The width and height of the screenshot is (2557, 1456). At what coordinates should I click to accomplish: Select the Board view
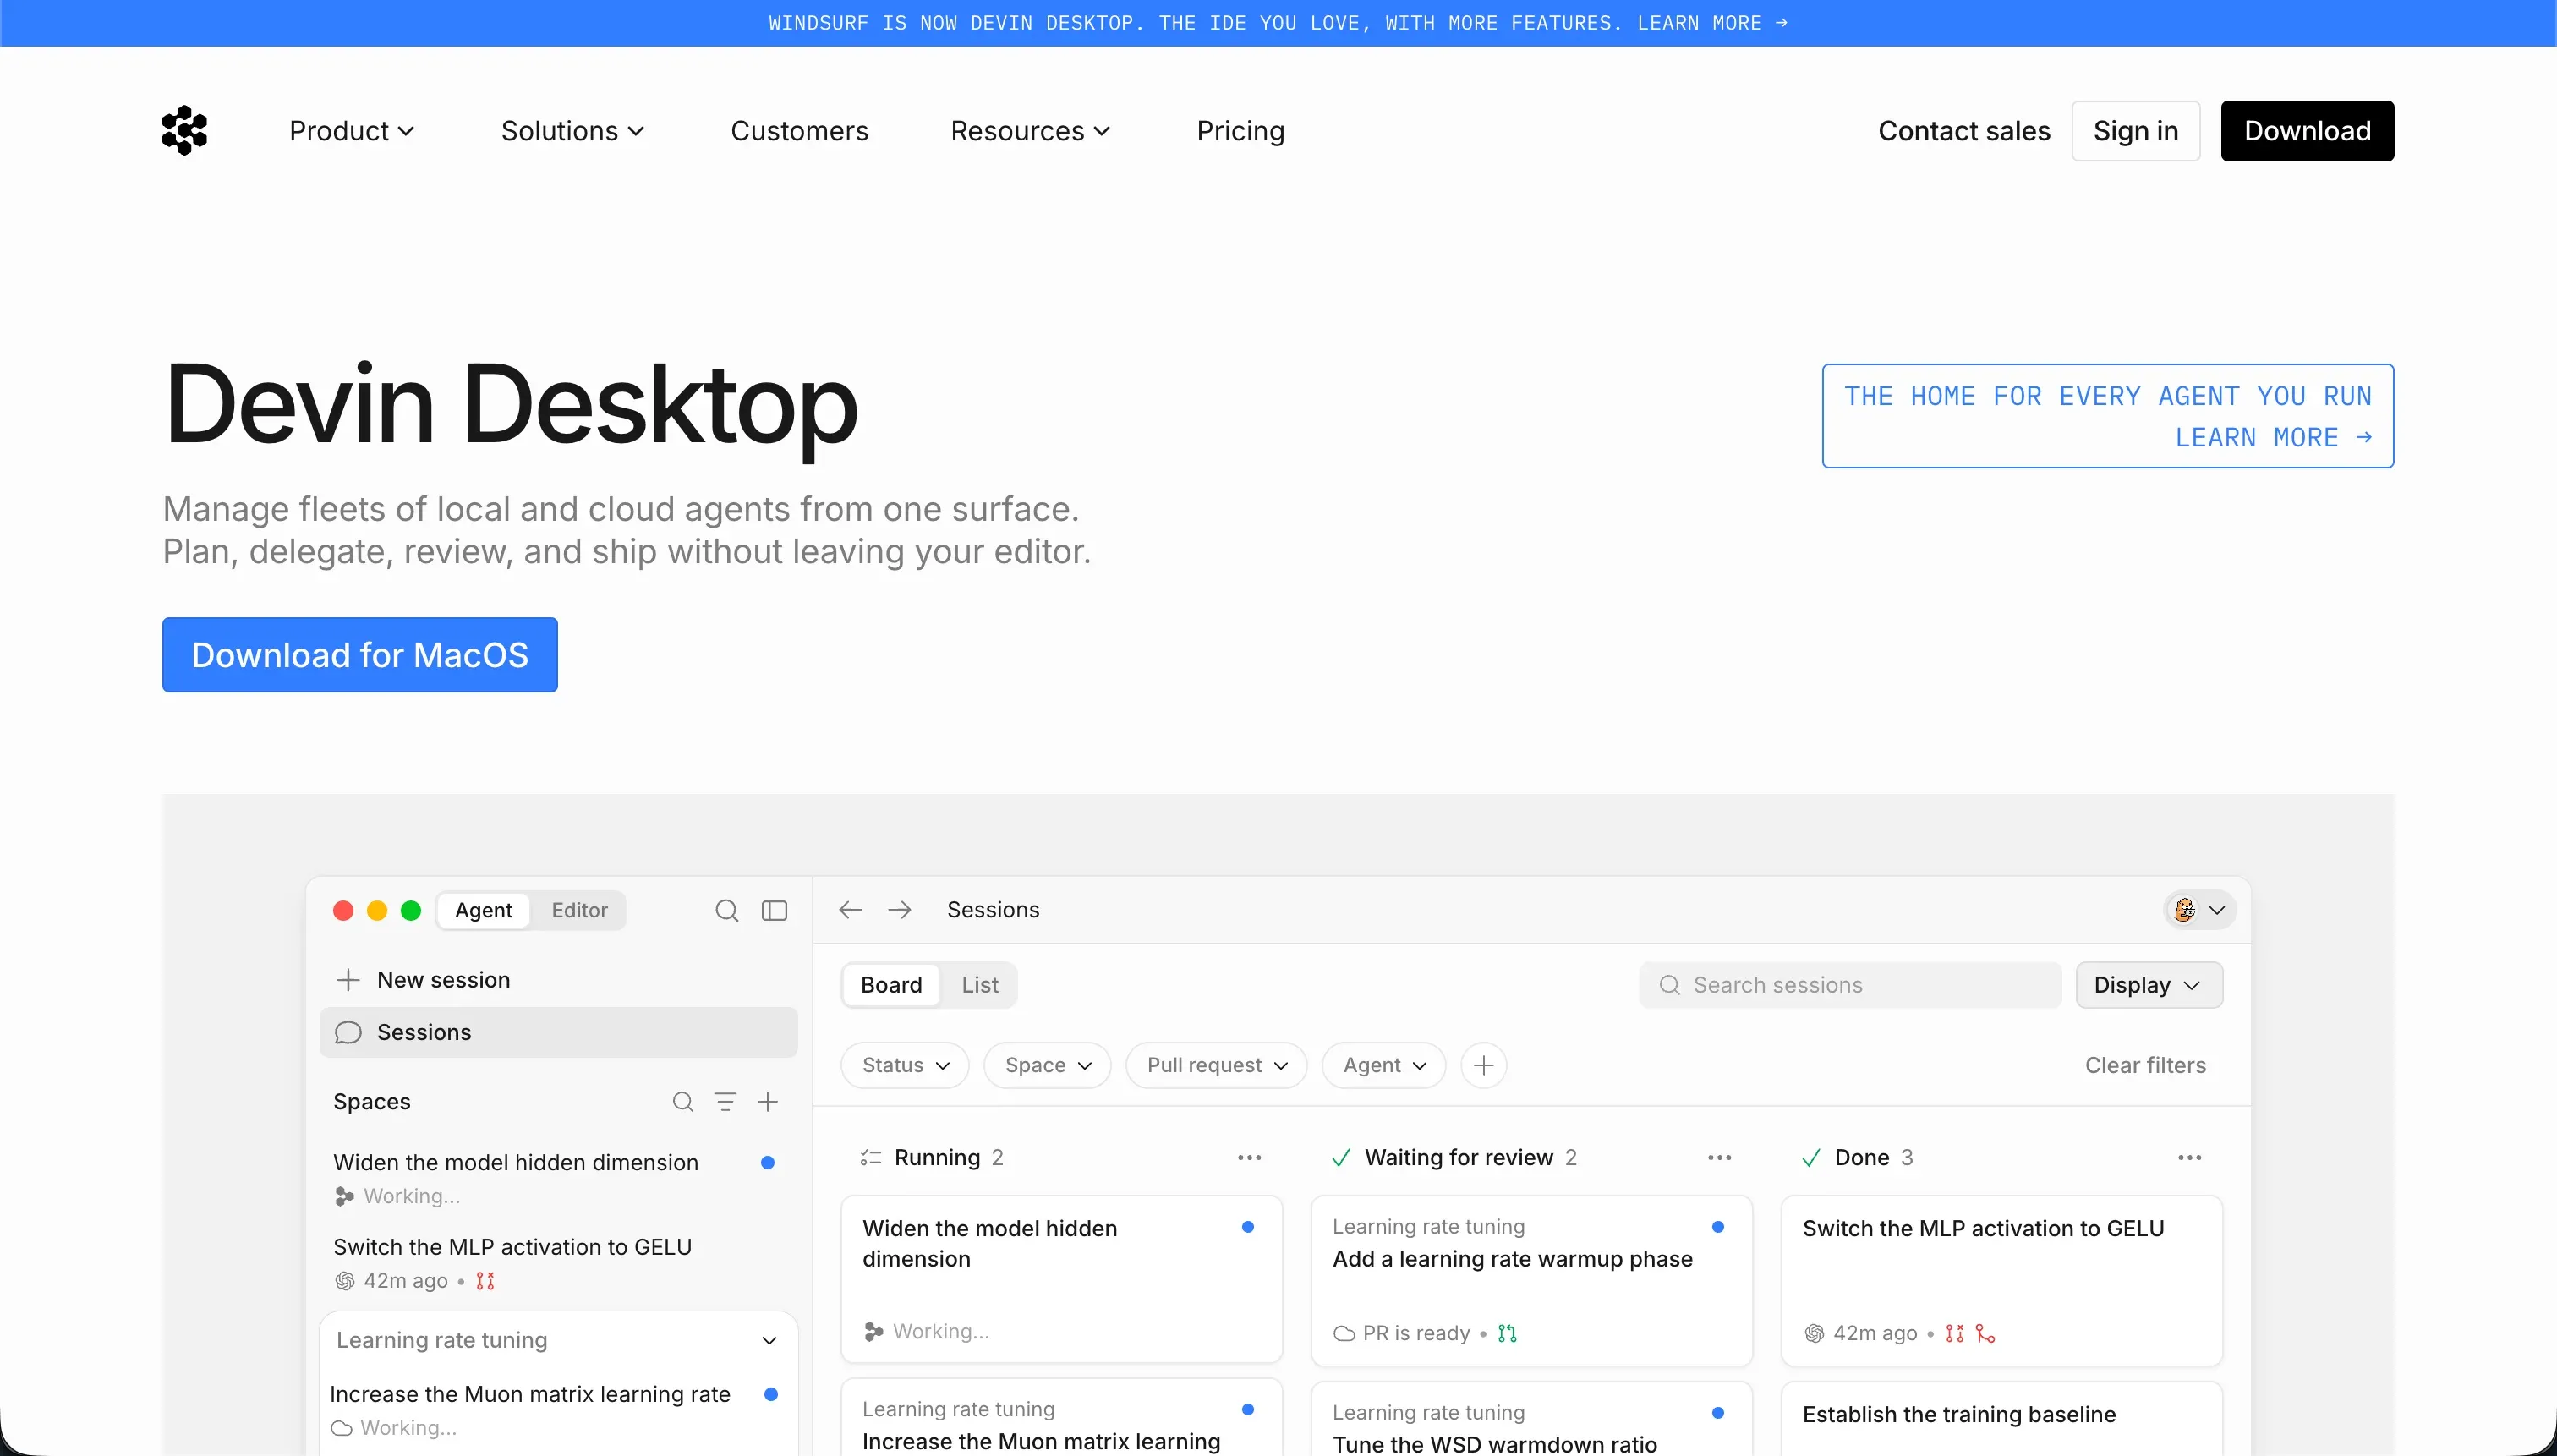pos(891,985)
